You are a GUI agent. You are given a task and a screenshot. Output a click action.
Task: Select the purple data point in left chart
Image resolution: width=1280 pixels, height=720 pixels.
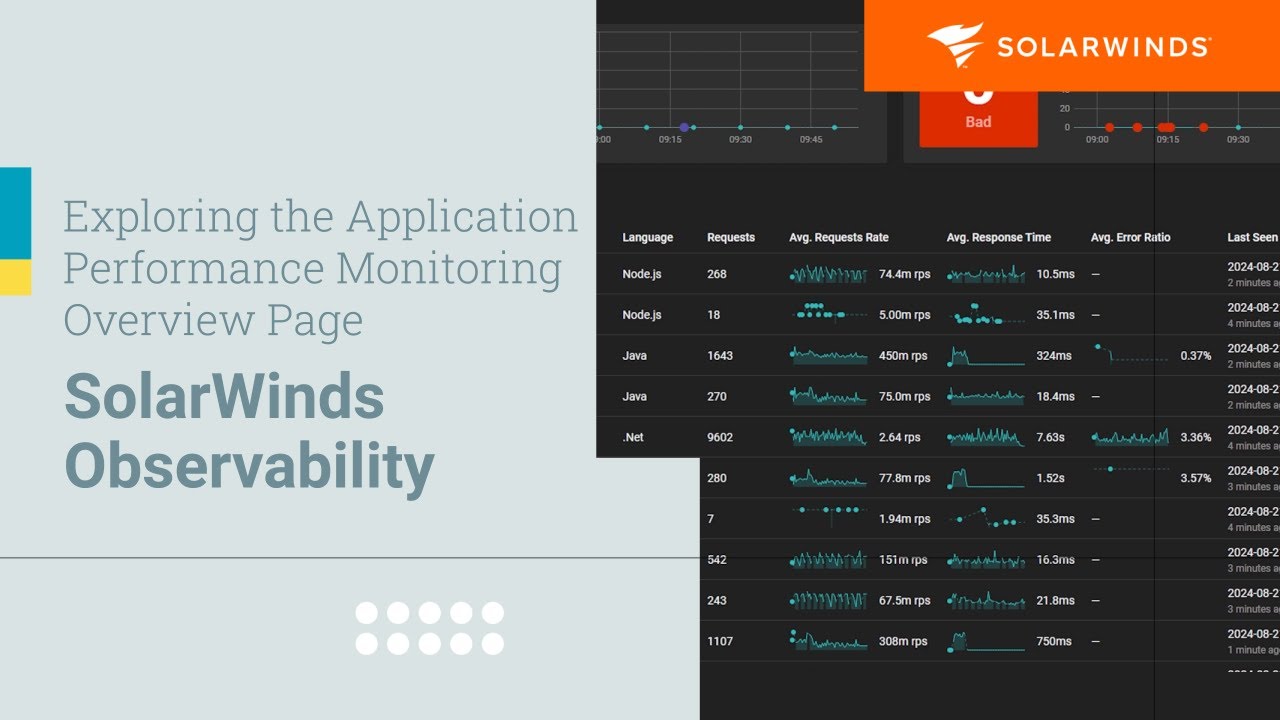click(x=684, y=127)
